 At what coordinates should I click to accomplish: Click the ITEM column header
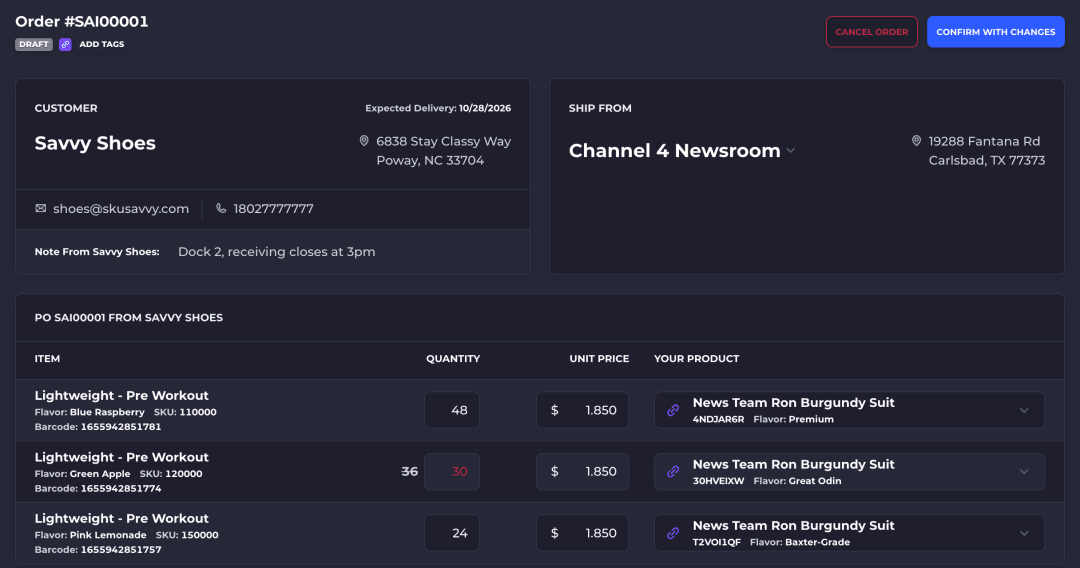click(48, 359)
